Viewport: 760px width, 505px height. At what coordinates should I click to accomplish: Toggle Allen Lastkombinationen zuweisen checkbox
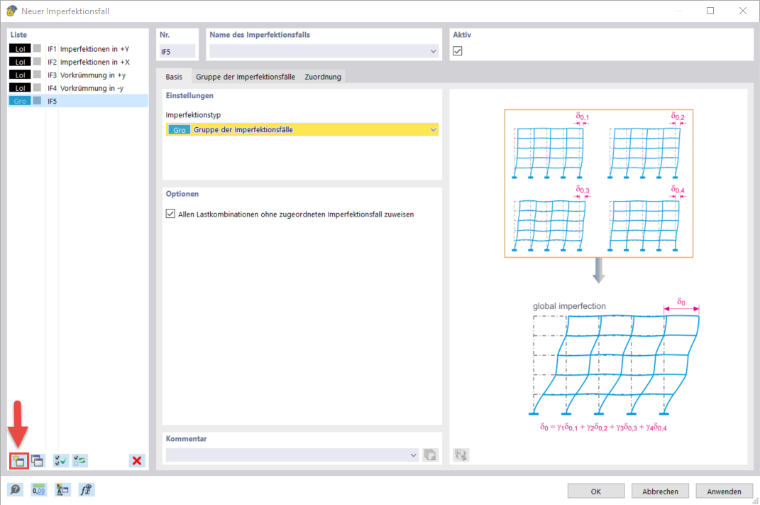click(170, 214)
